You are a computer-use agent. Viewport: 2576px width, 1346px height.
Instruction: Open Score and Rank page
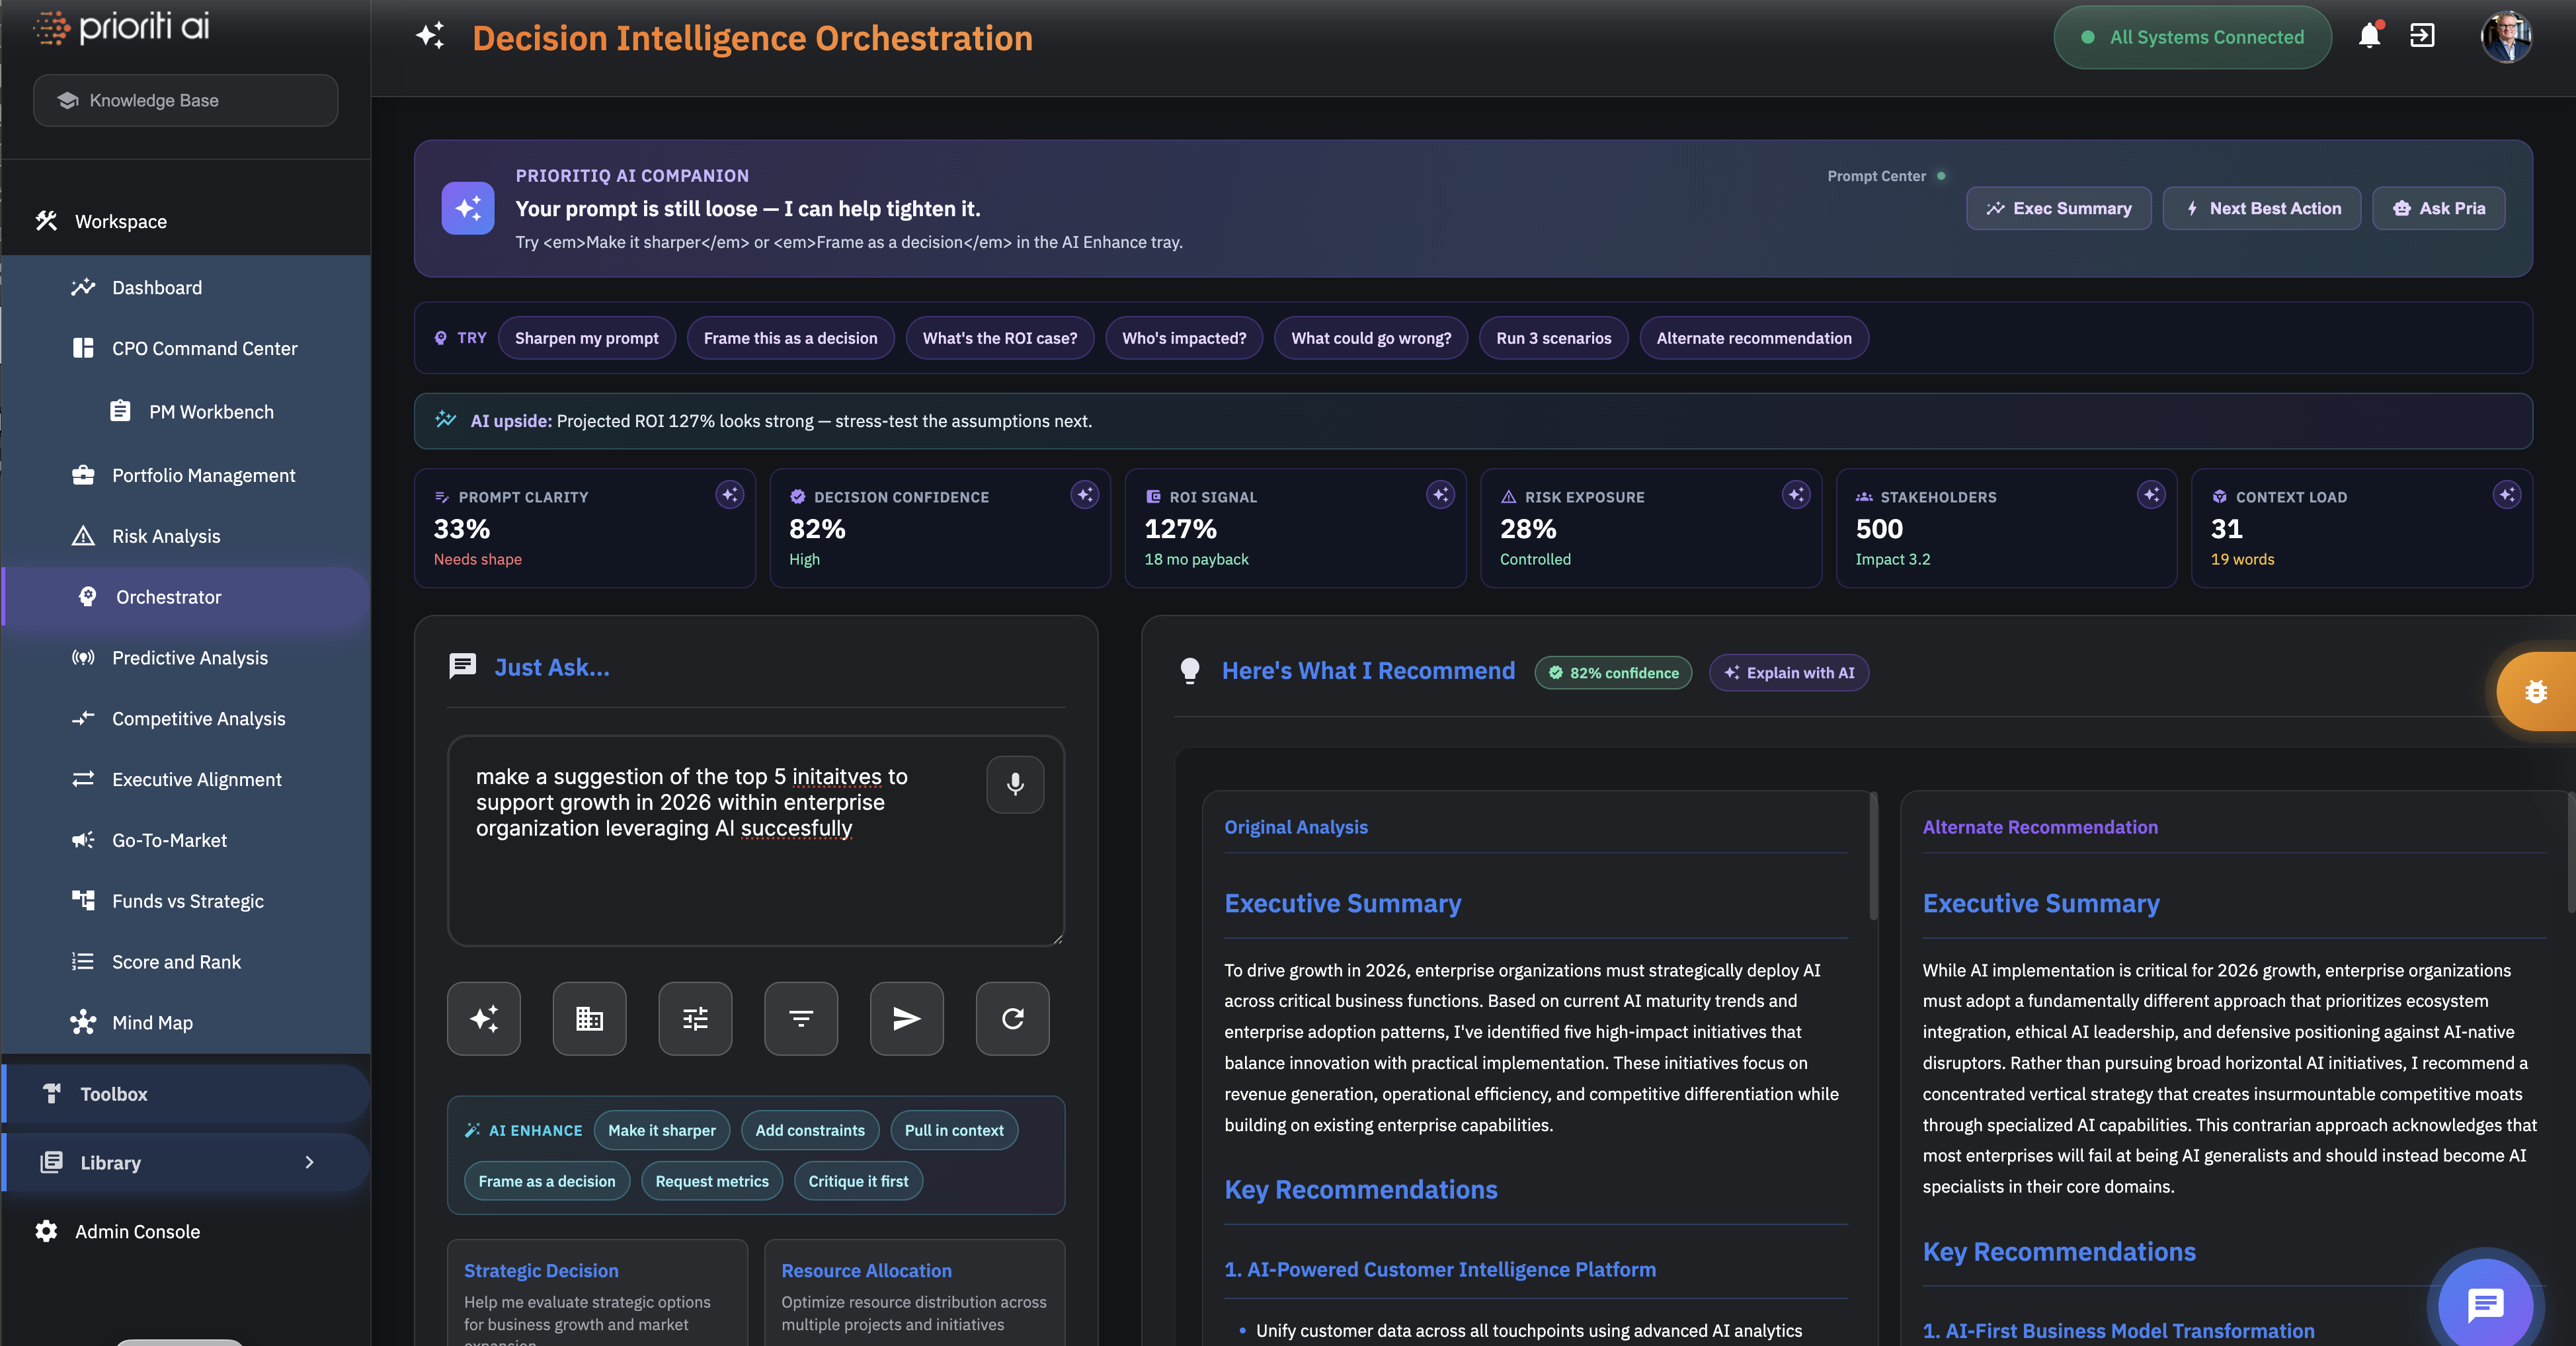(186, 962)
